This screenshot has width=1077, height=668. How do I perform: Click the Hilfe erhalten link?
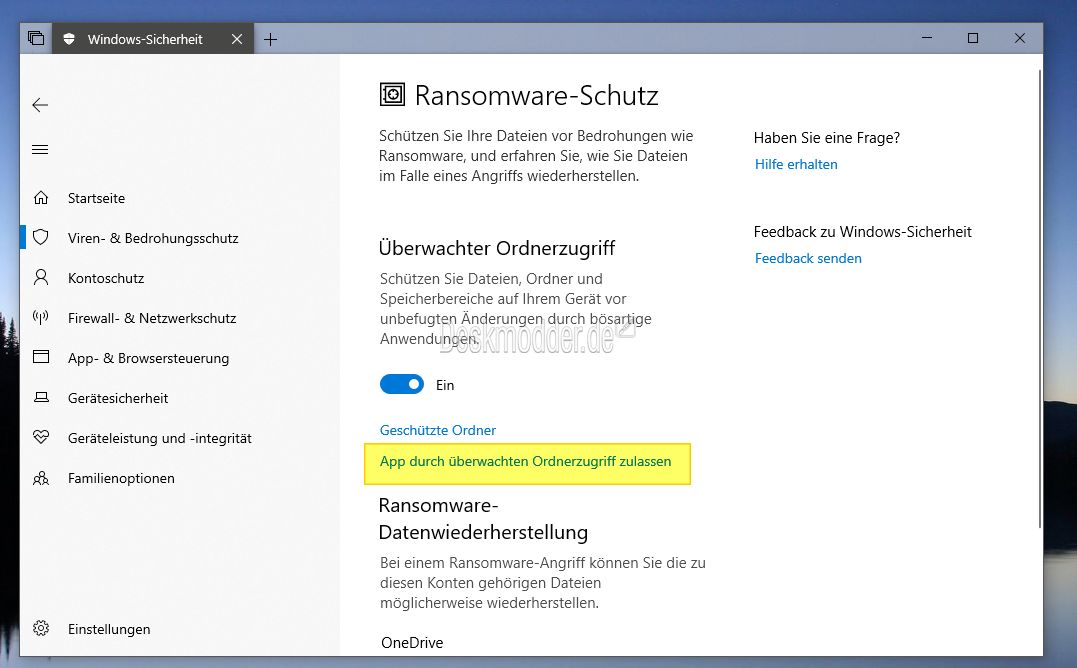pos(796,164)
